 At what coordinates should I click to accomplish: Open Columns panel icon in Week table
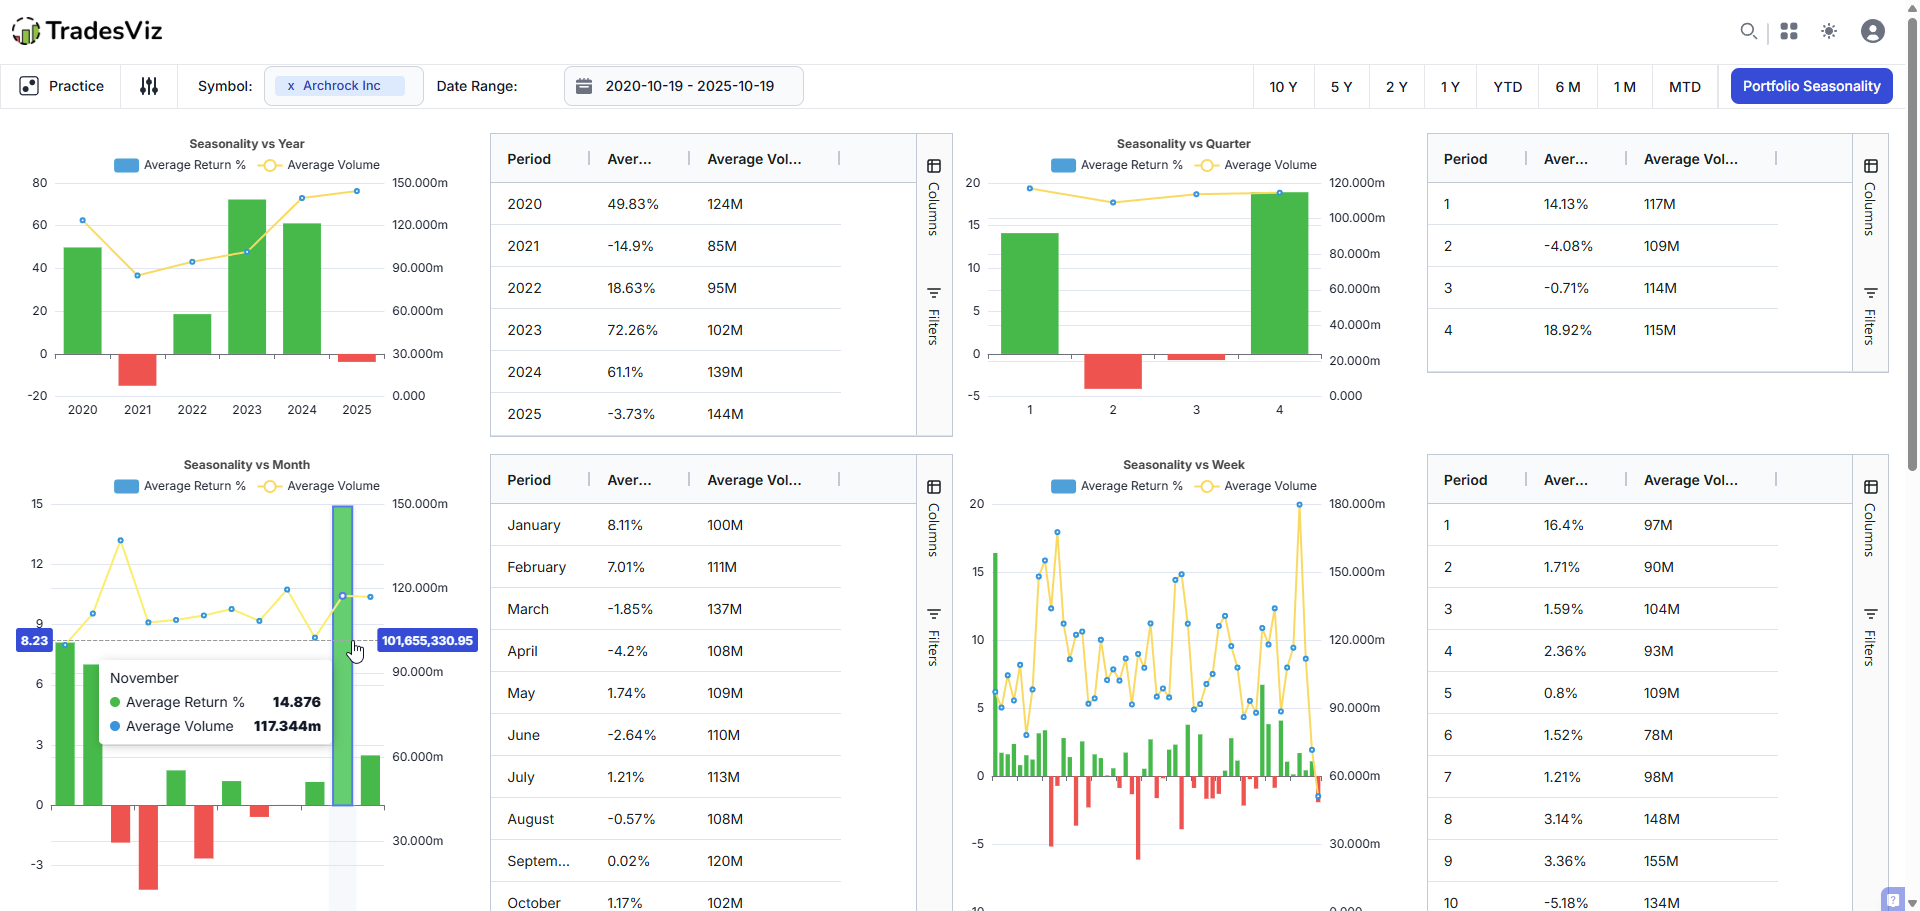click(1871, 487)
